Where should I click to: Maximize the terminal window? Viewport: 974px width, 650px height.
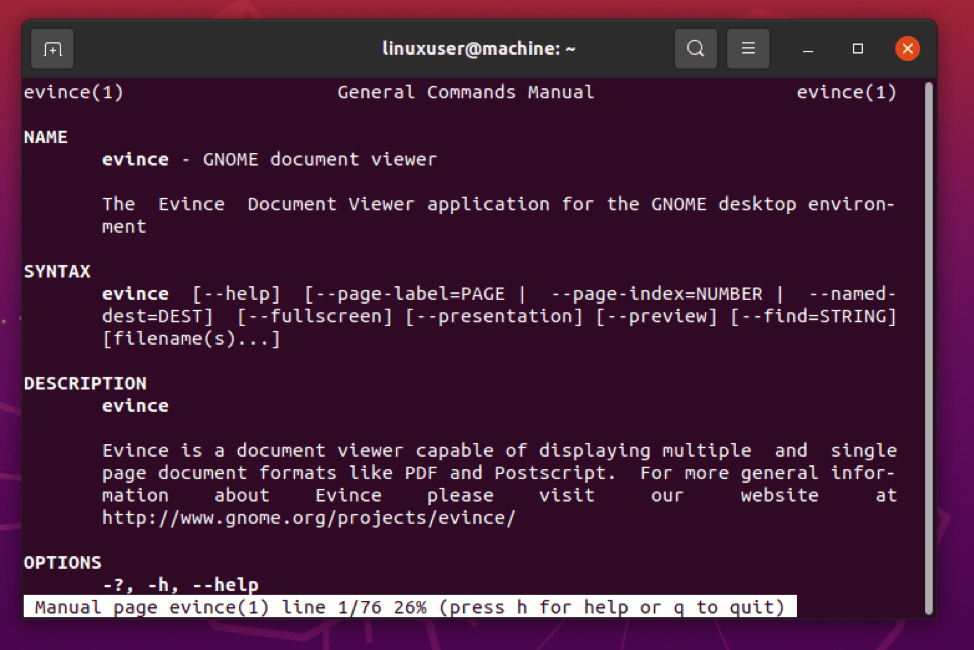click(x=858, y=48)
